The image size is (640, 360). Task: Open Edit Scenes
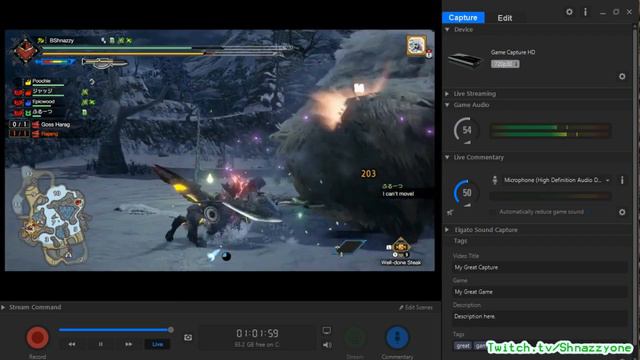[416, 307]
